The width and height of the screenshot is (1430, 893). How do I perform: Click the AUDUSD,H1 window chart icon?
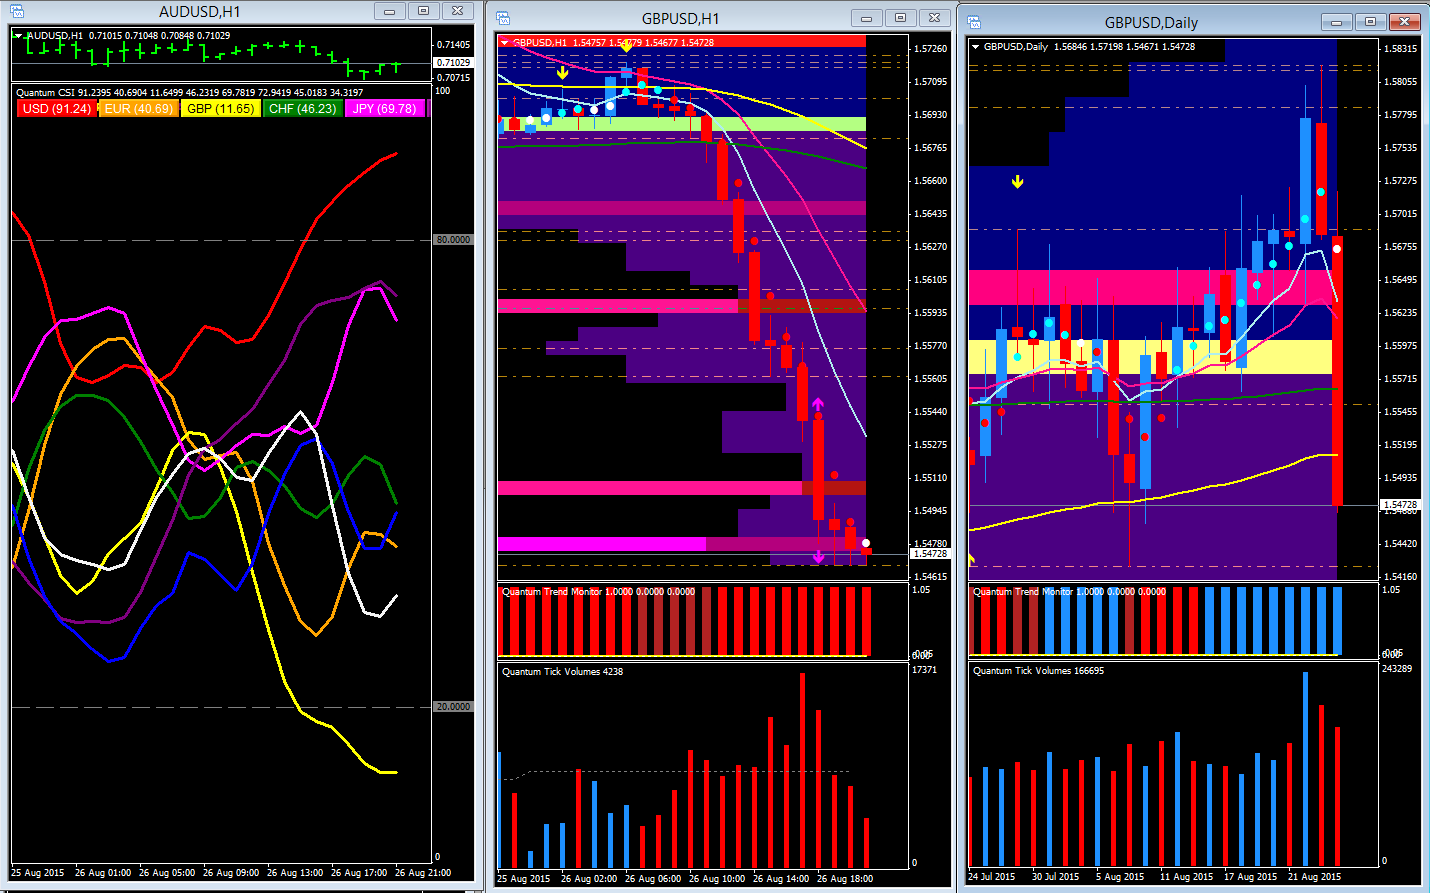coord(17,12)
